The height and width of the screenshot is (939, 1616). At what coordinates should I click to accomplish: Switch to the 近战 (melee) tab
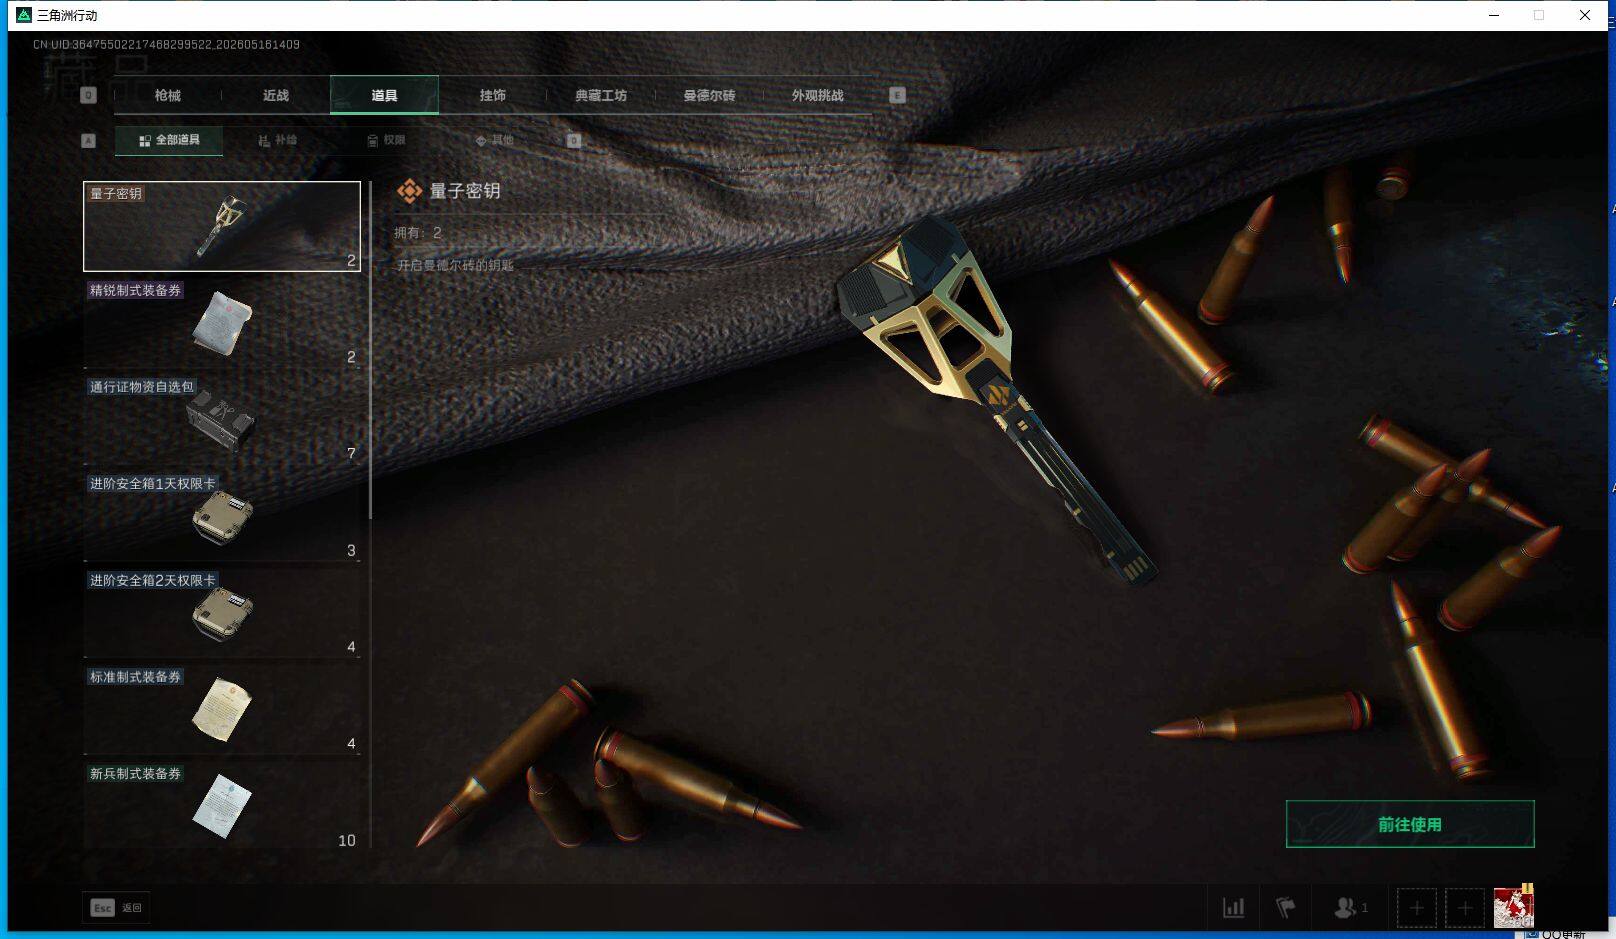pos(276,95)
